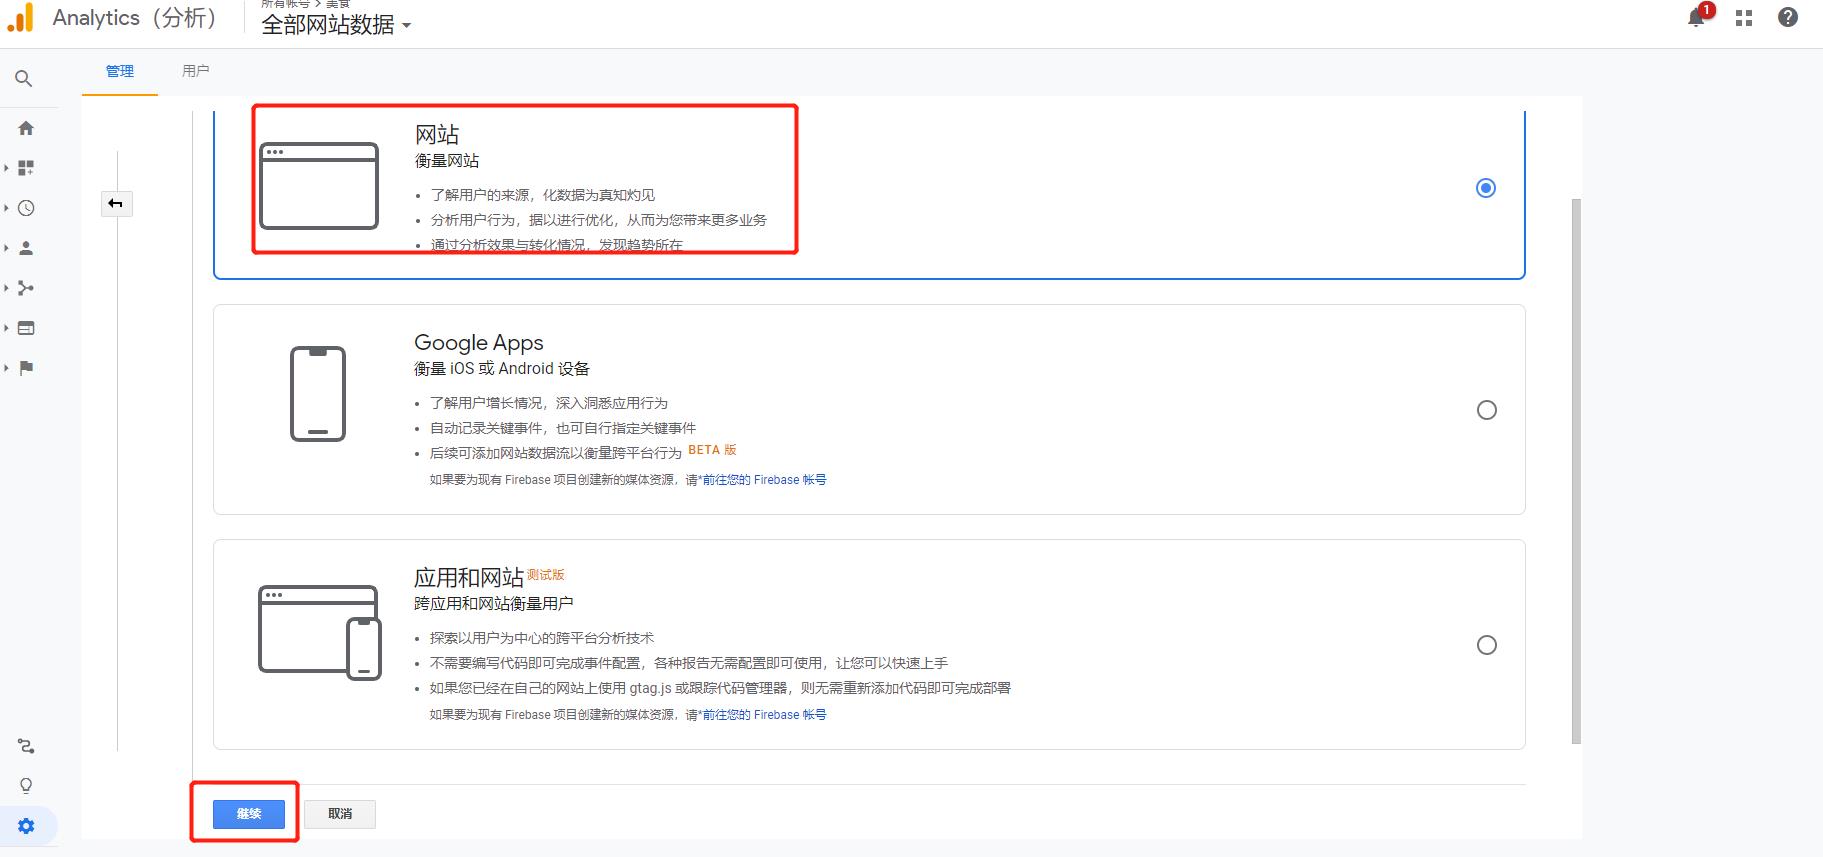
Task: Expand the Audience sidebar arrow
Action: (x=6, y=248)
